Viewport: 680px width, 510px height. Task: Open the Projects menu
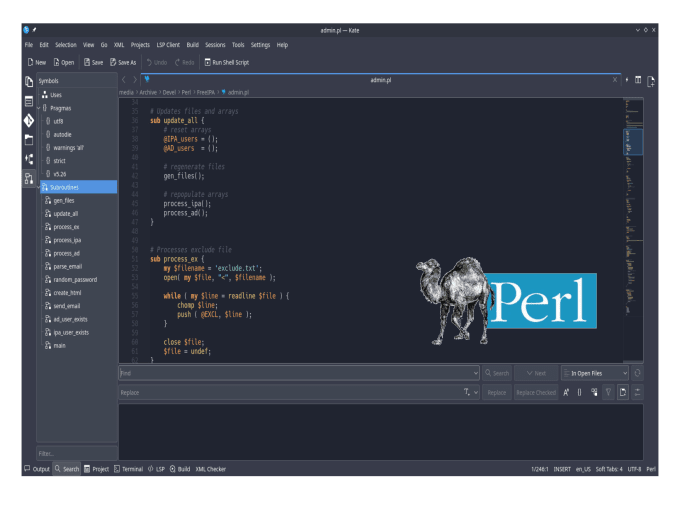point(140,45)
